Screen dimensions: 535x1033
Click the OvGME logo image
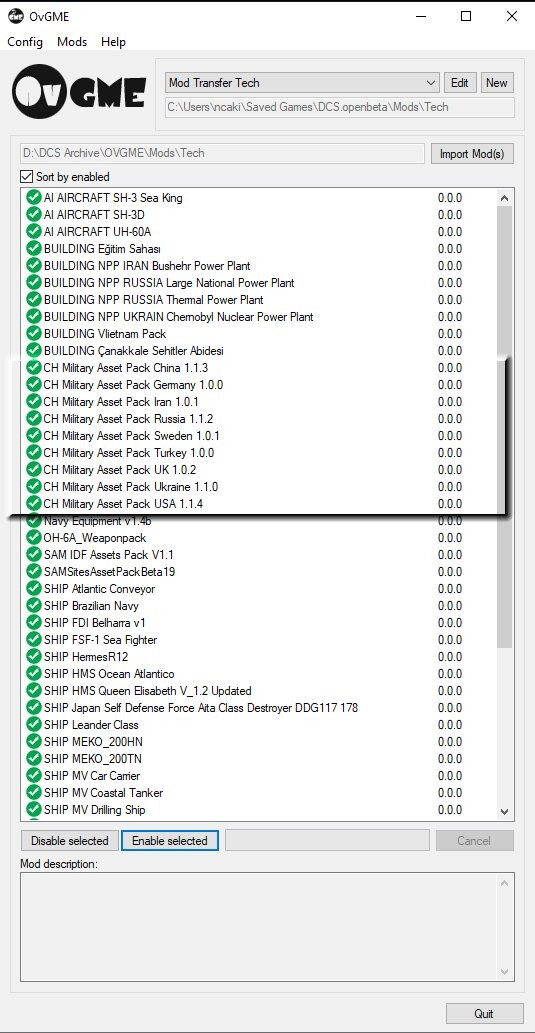79,92
